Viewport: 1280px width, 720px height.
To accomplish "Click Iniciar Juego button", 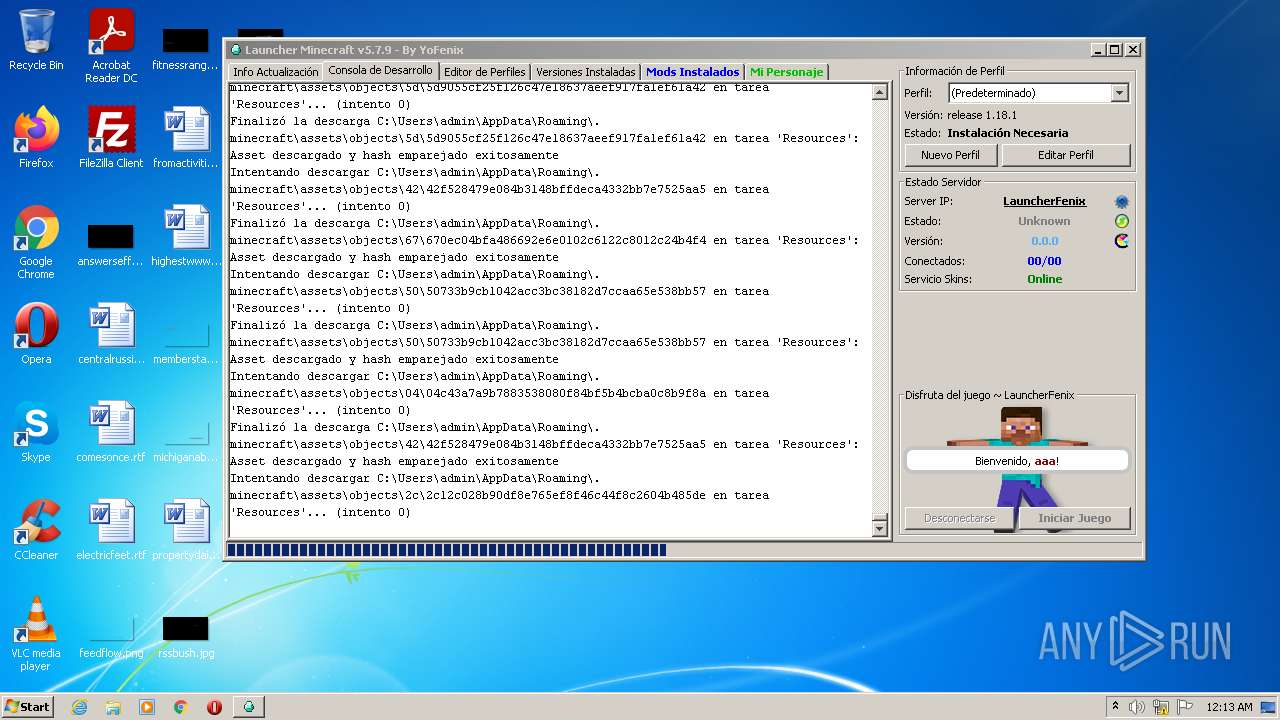I will tap(1074, 518).
